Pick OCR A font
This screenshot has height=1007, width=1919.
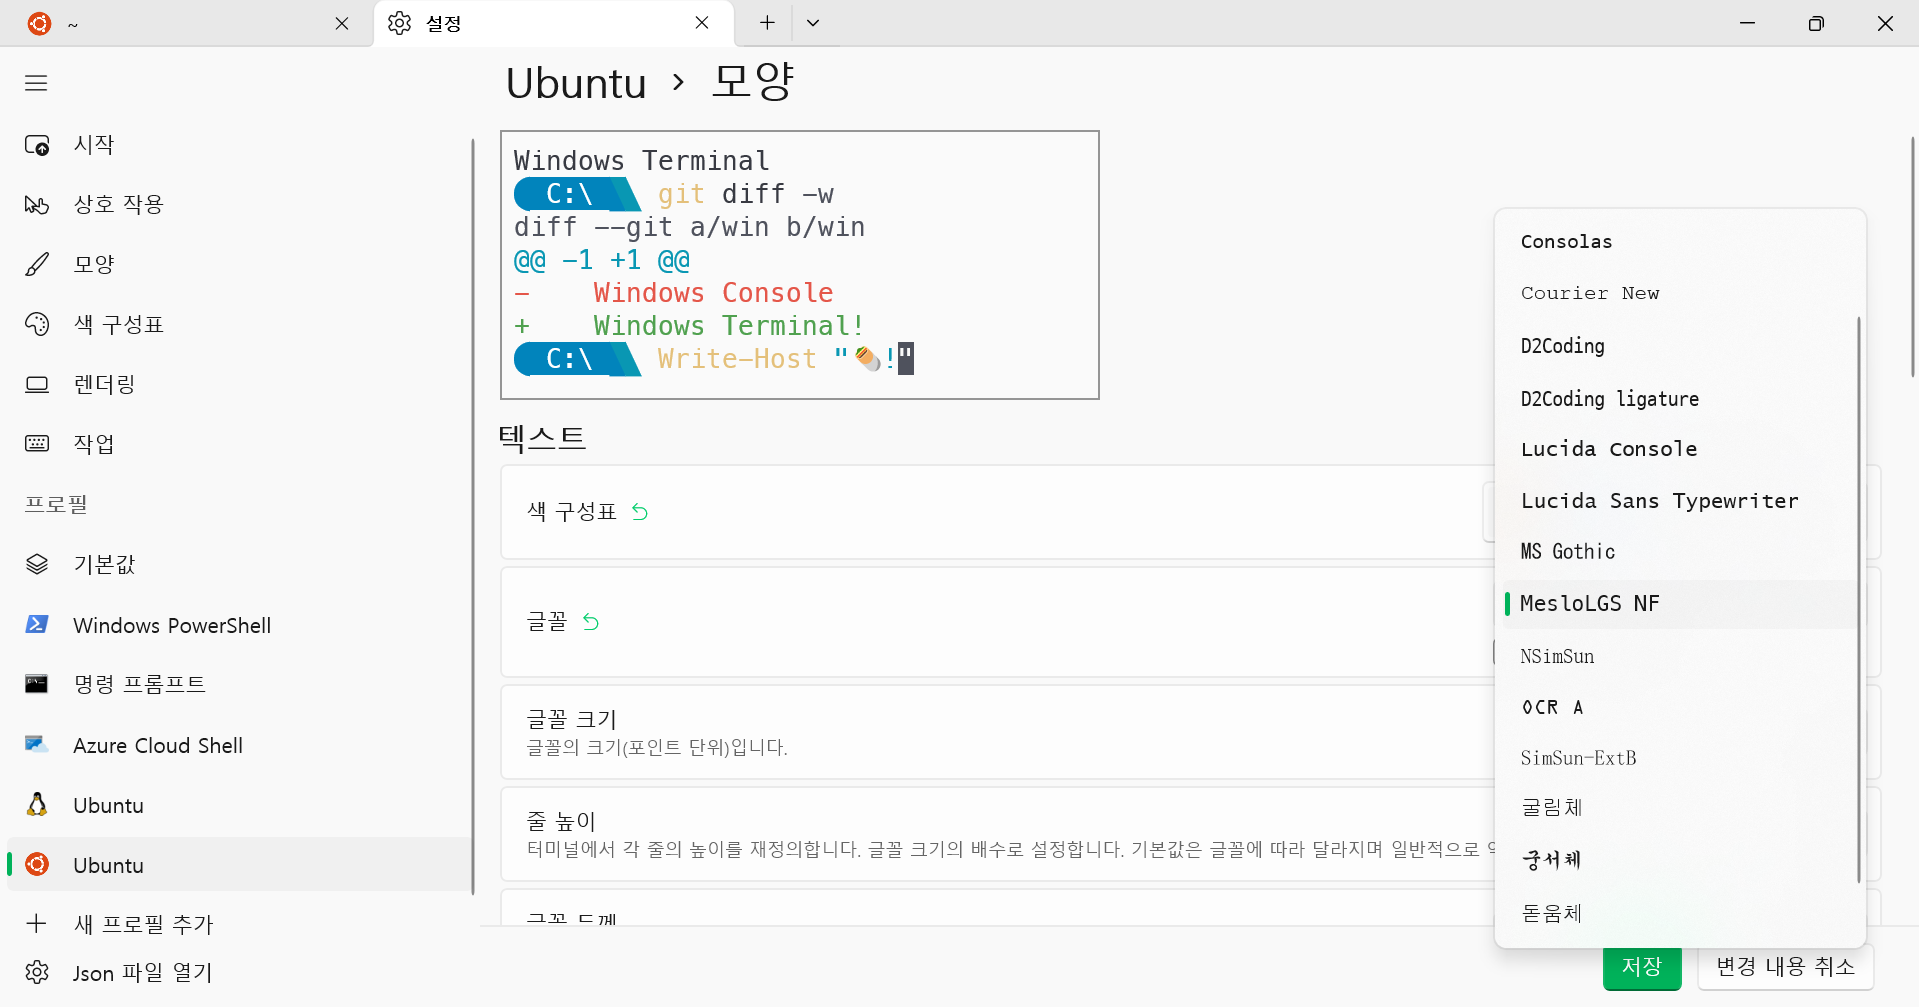(x=1680, y=707)
